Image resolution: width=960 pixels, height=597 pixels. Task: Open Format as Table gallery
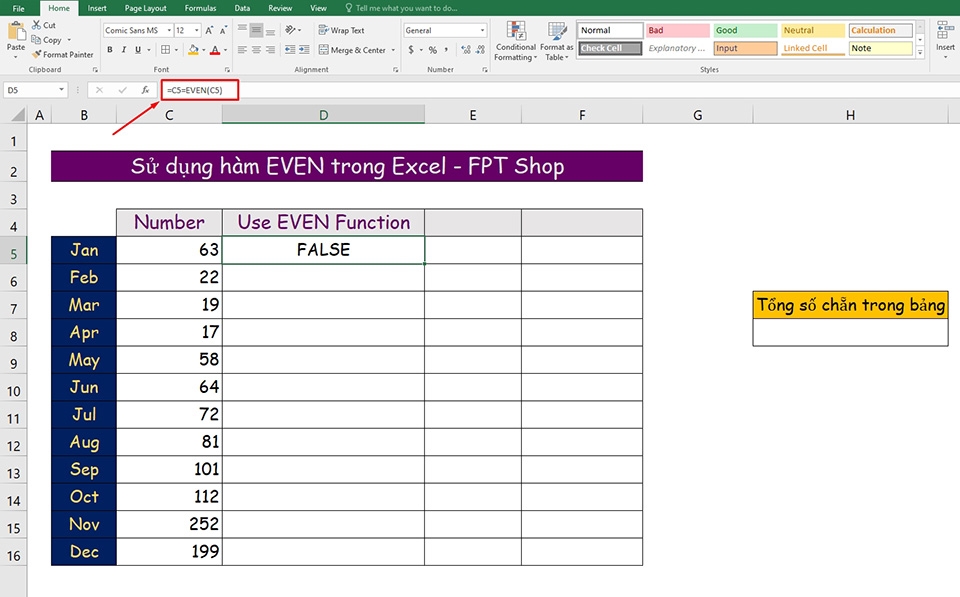coord(557,40)
